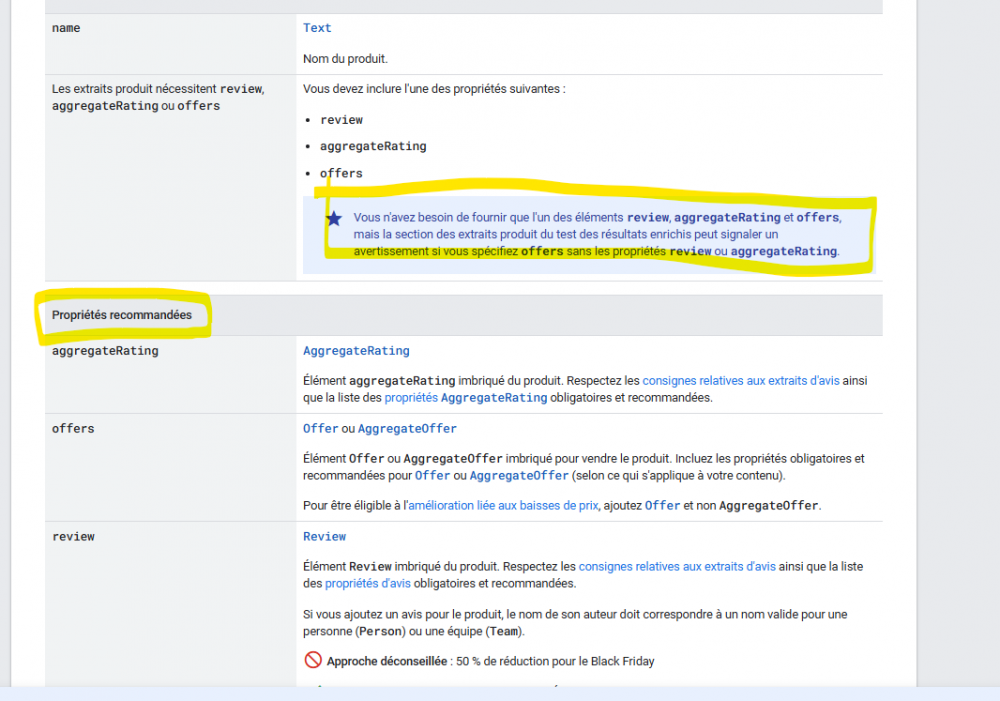Click 'Vous n'avez besoin de fournir' note text
This screenshot has width=1000, height=701.
[598, 235]
